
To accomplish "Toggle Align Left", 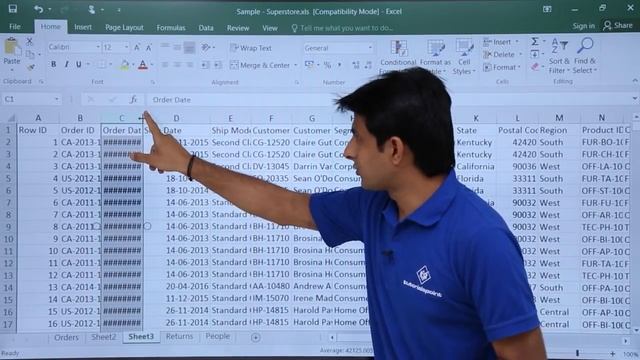I will (165, 65).
